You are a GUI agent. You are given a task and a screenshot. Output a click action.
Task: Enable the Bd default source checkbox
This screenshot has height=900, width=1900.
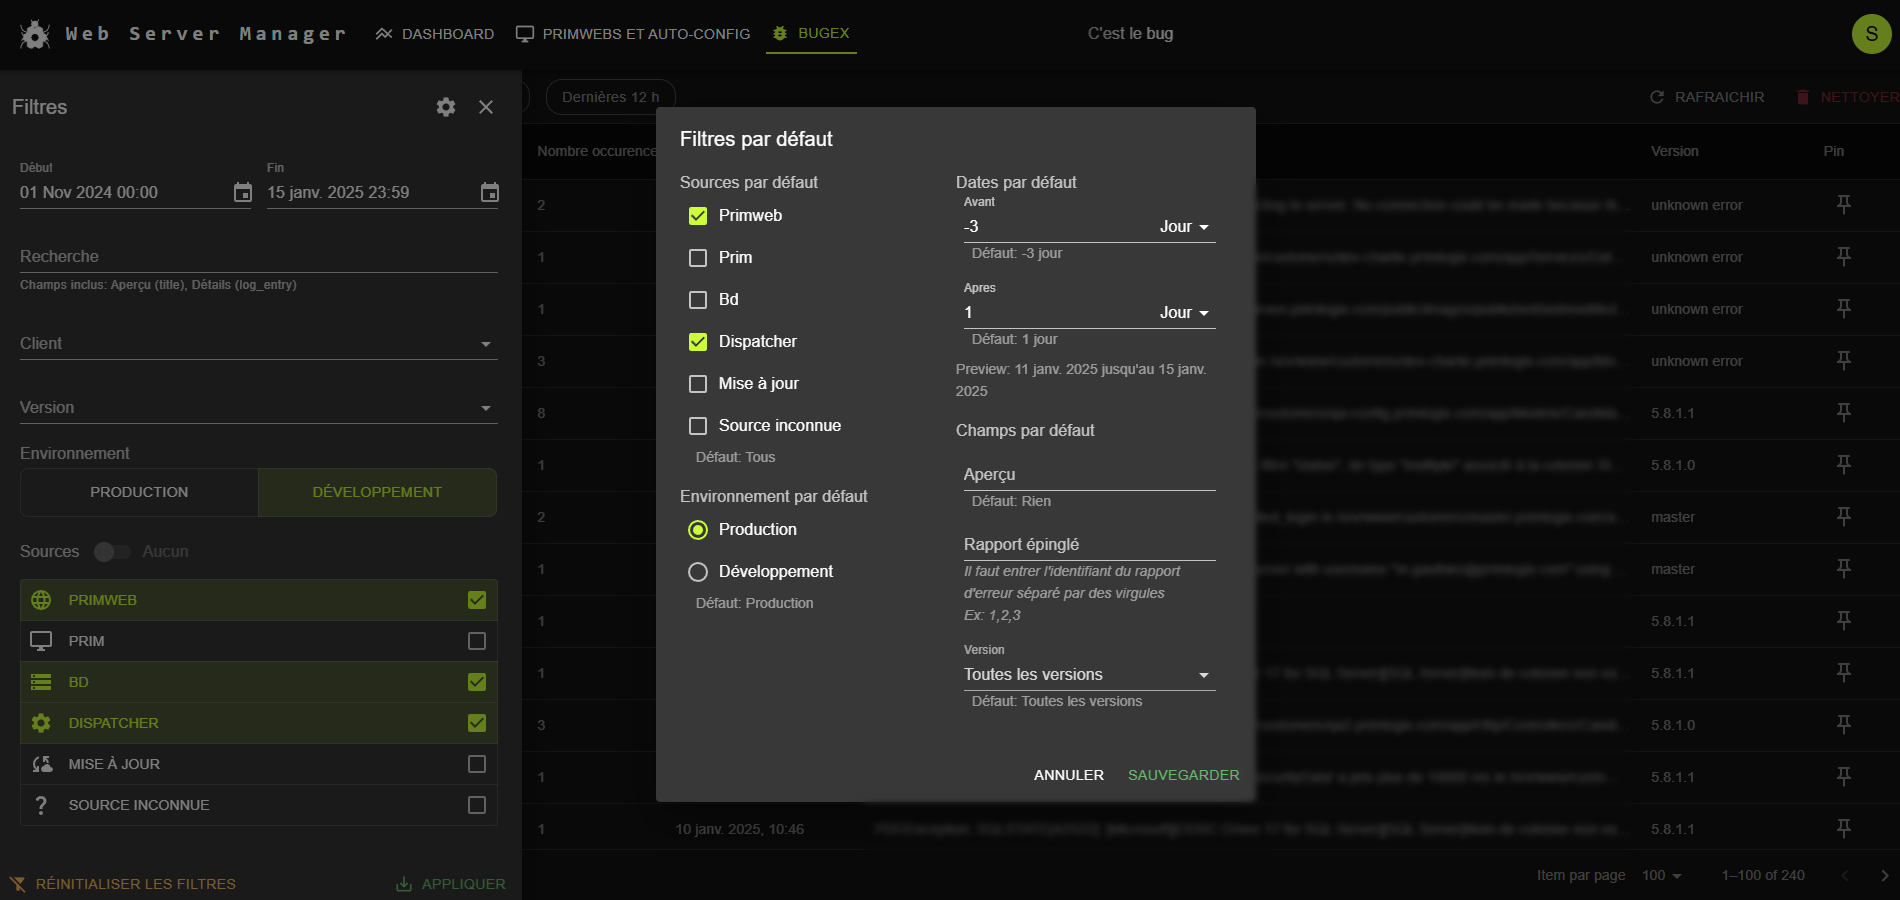698,300
